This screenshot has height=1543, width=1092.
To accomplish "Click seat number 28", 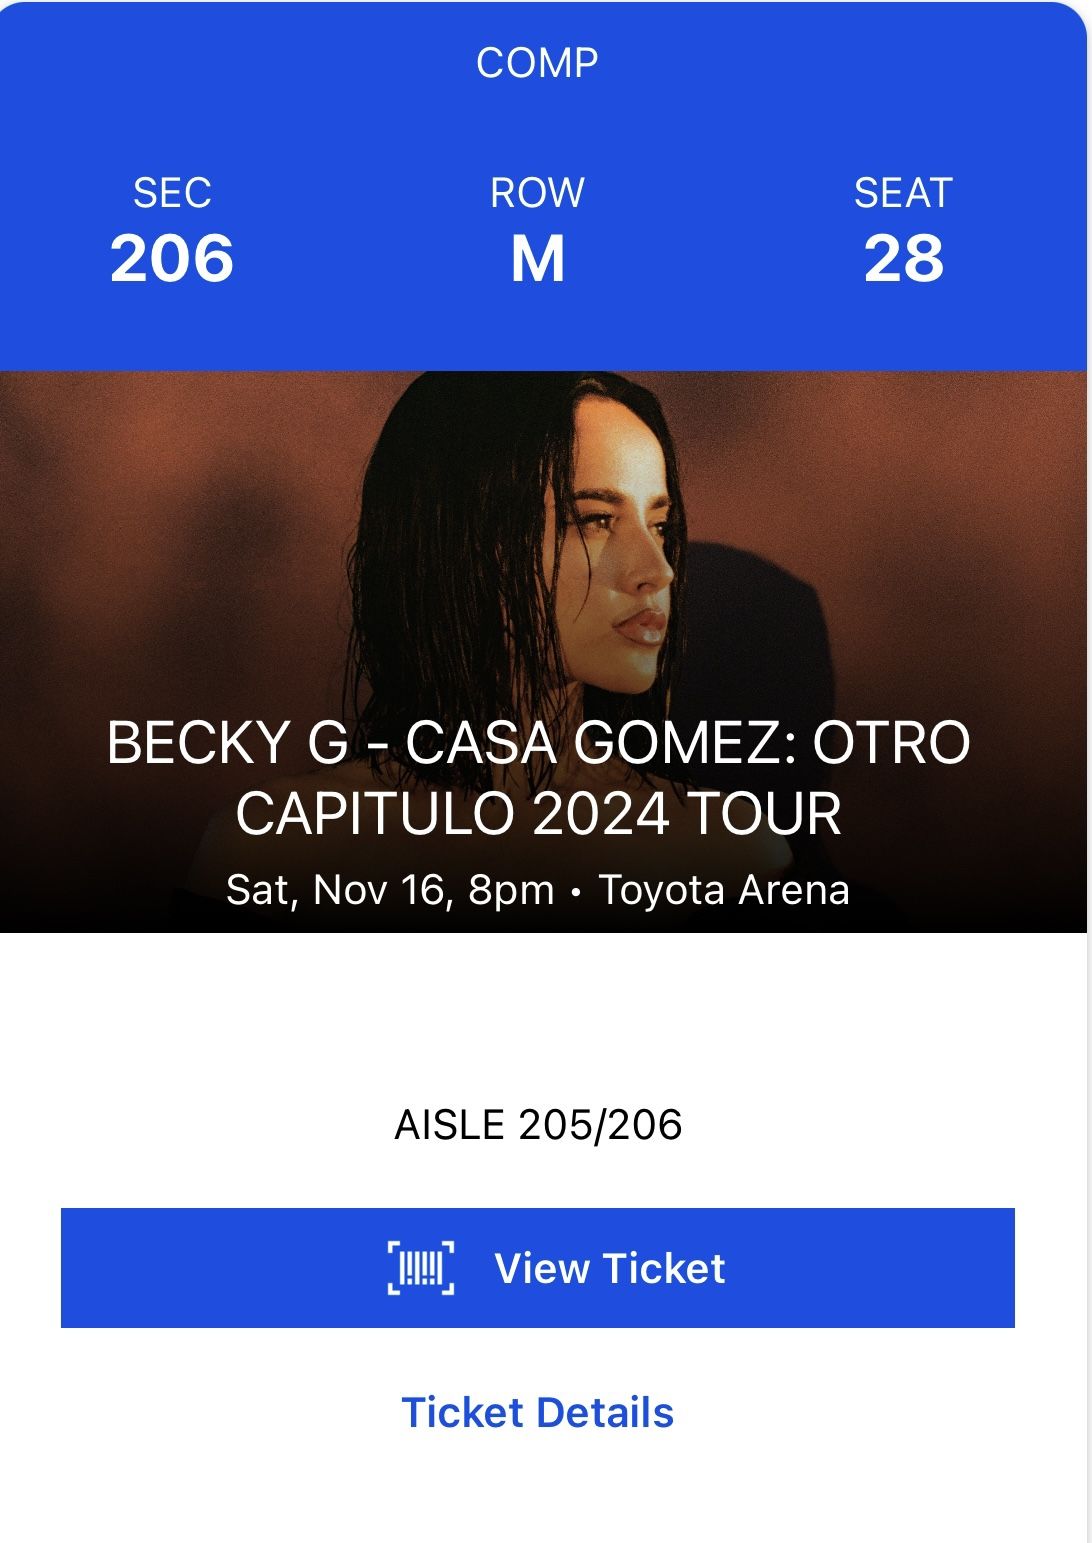I will [x=903, y=258].
